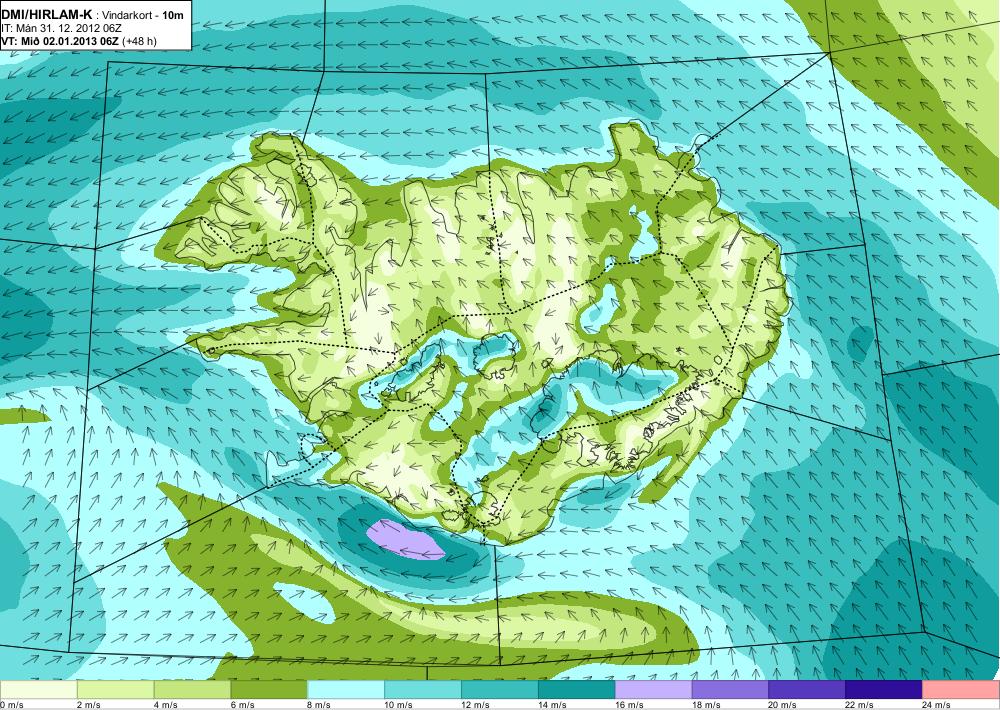Select the pink legend swatch above 24 m/s
The height and width of the screenshot is (710, 1000).
click(x=960, y=690)
